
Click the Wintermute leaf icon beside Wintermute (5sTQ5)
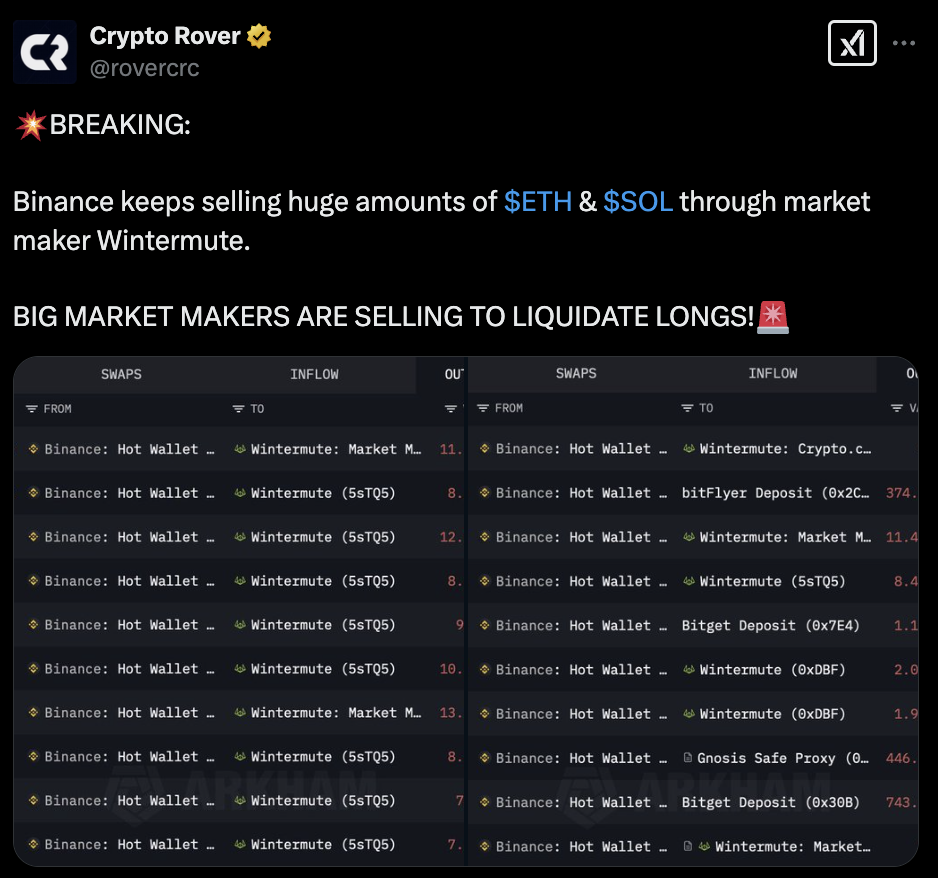241,493
